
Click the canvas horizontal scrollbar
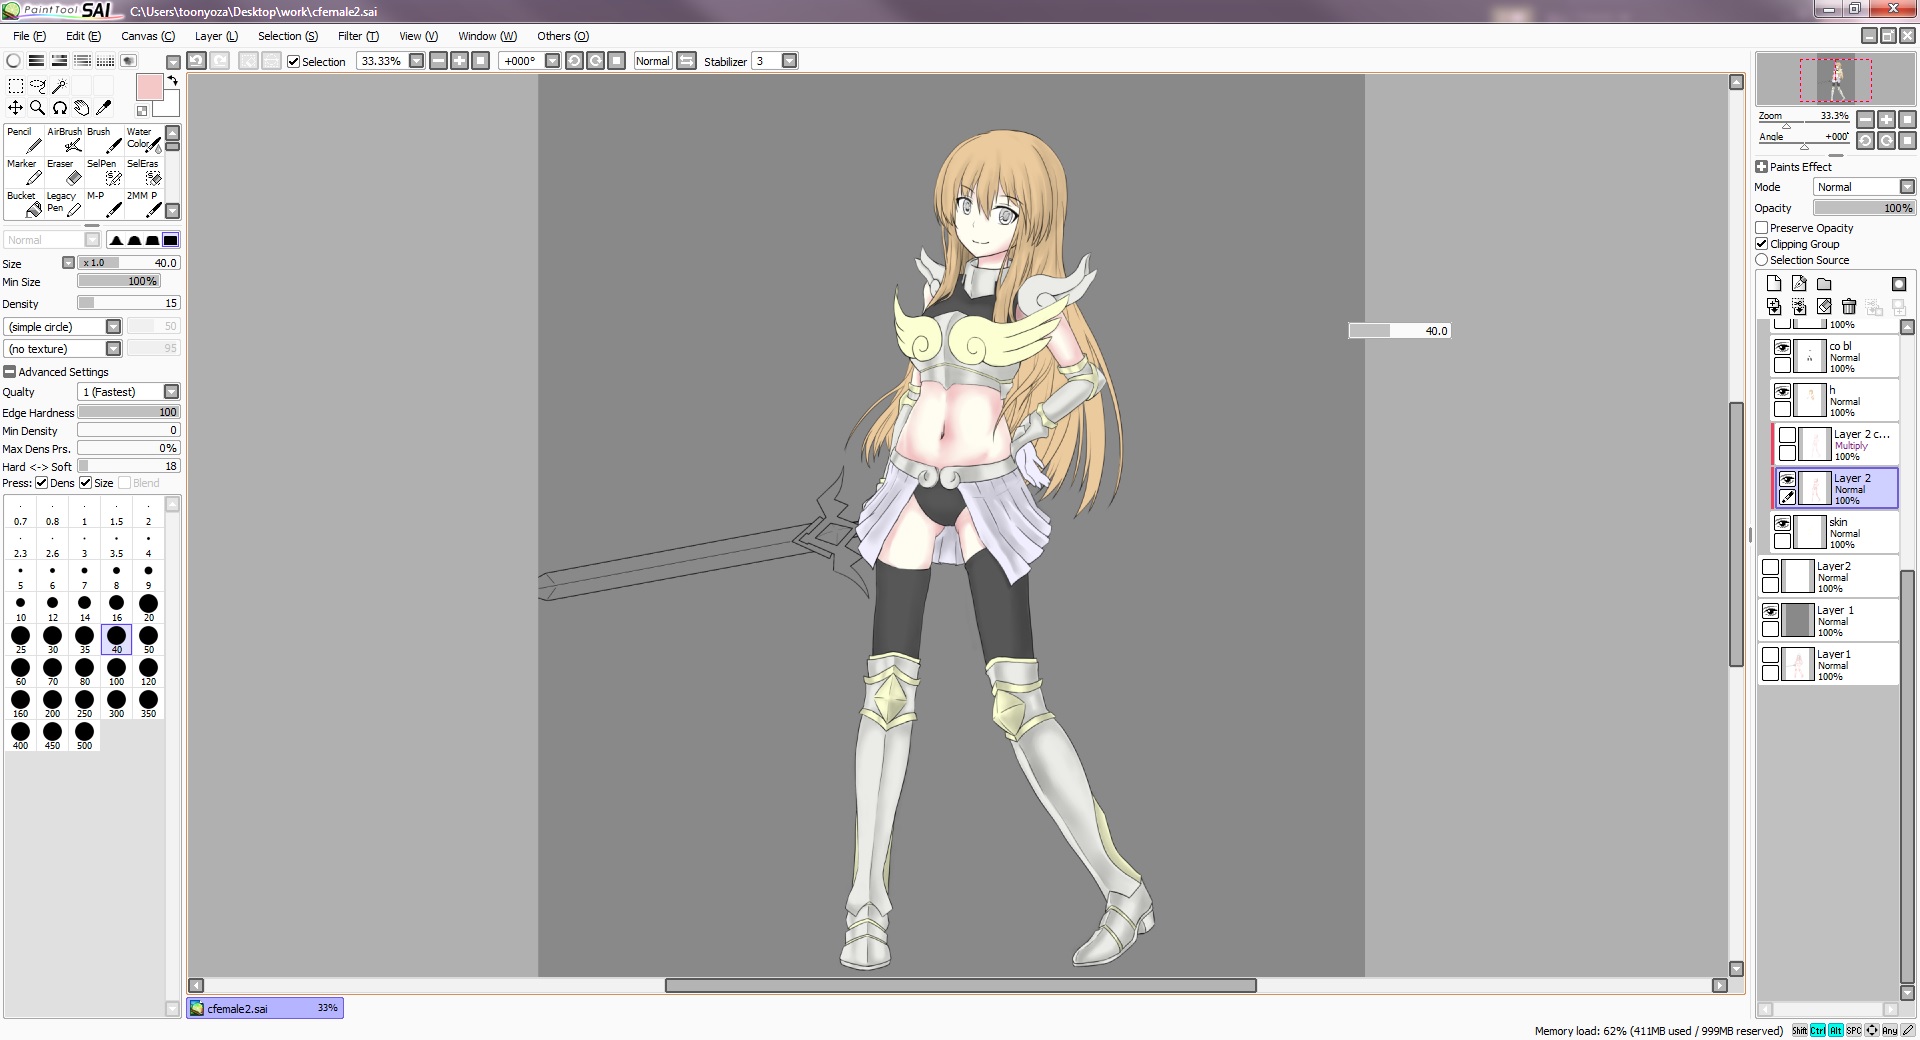tap(960, 985)
